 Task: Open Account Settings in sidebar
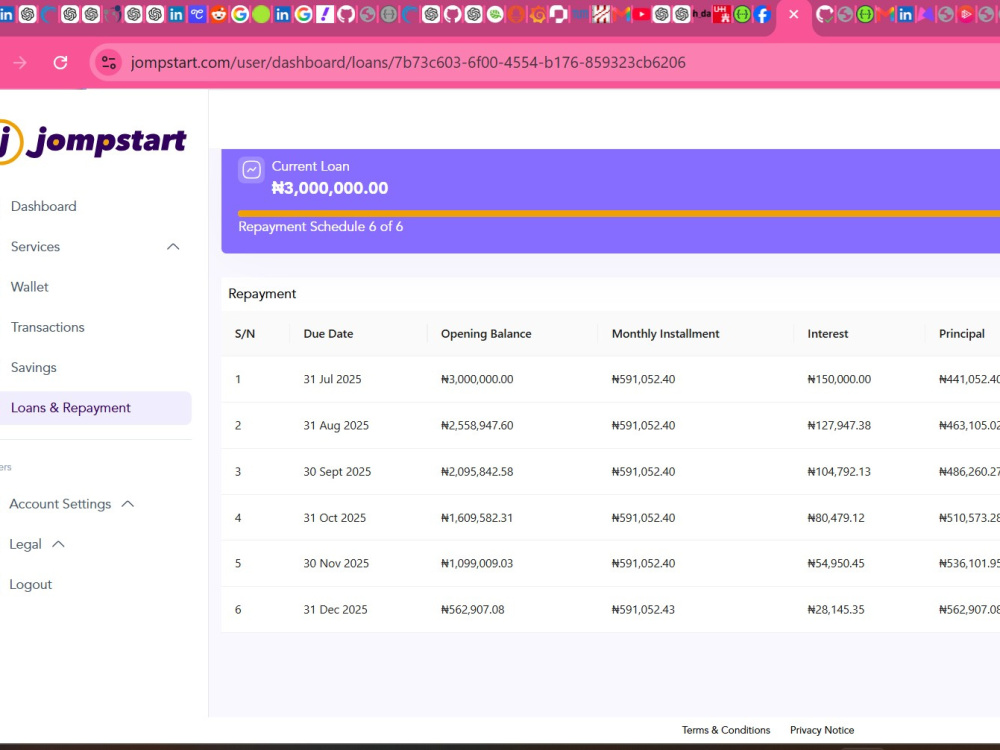click(x=60, y=504)
